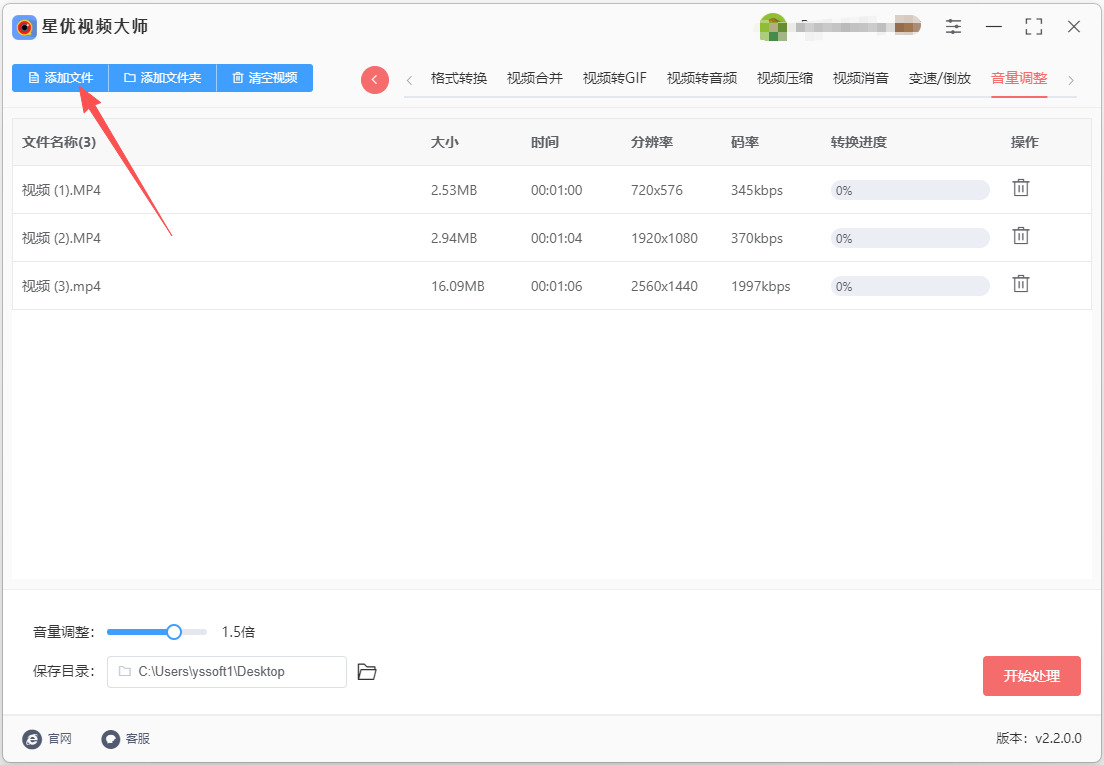The image size is (1104, 765).
Task: Delete the 视频 (3).mp4 row
Action: [x=1021, y=284]
